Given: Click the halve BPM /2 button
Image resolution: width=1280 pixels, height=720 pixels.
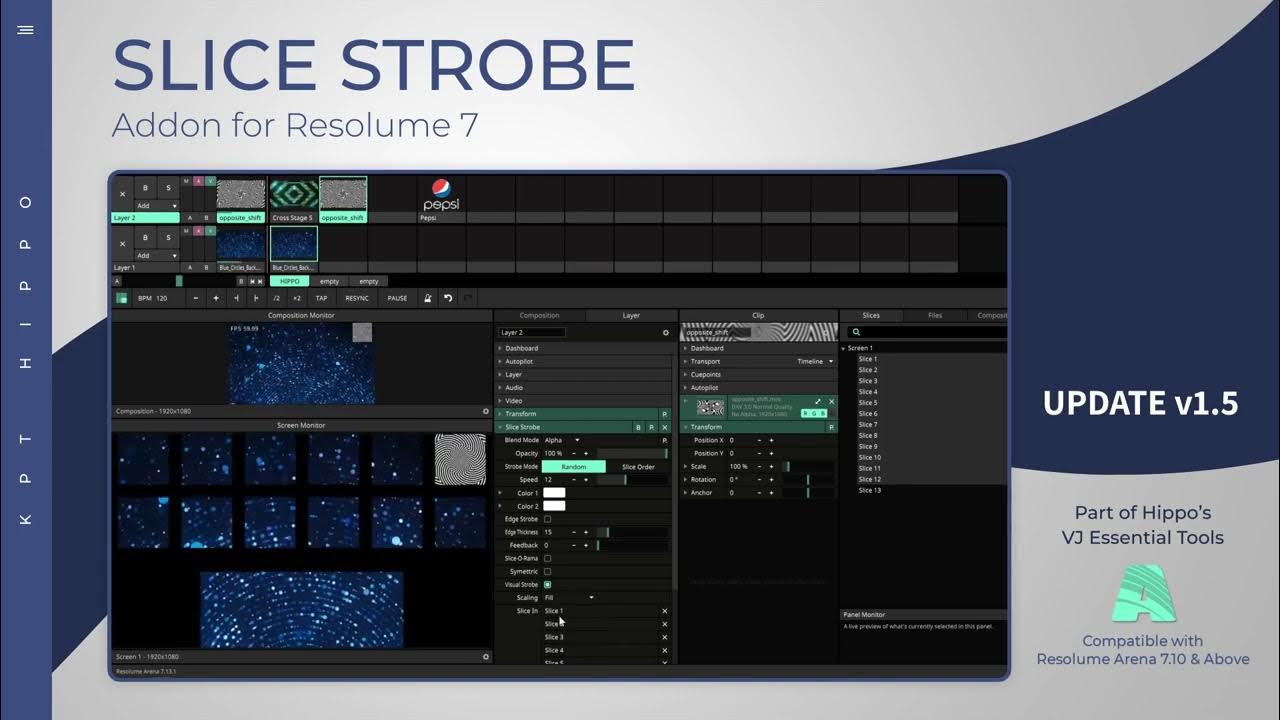Looking at the screenshot, I should (277, 298).
